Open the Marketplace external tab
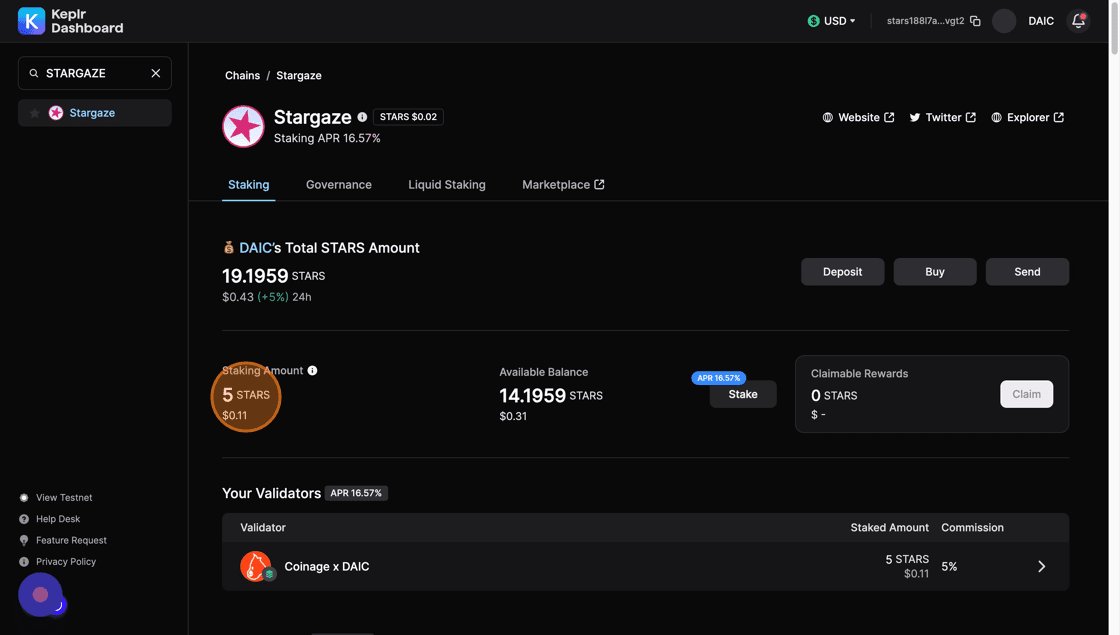This screenshot has height=635, width=1120. point(563,185)
